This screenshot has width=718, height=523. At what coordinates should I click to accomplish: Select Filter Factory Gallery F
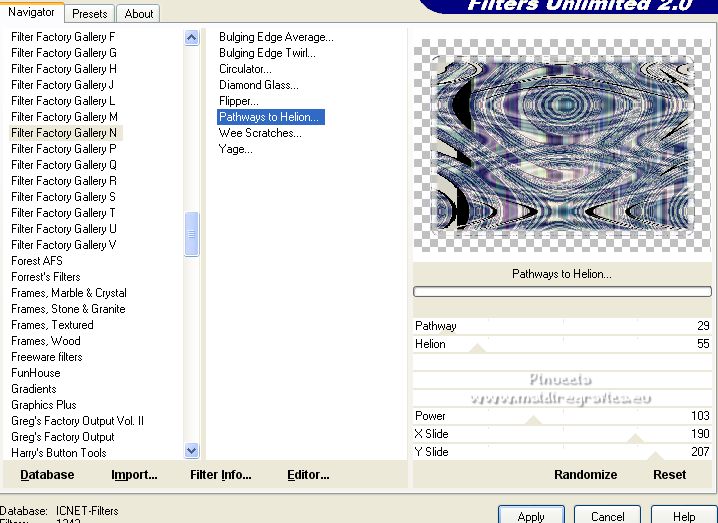tap(63, 37)
